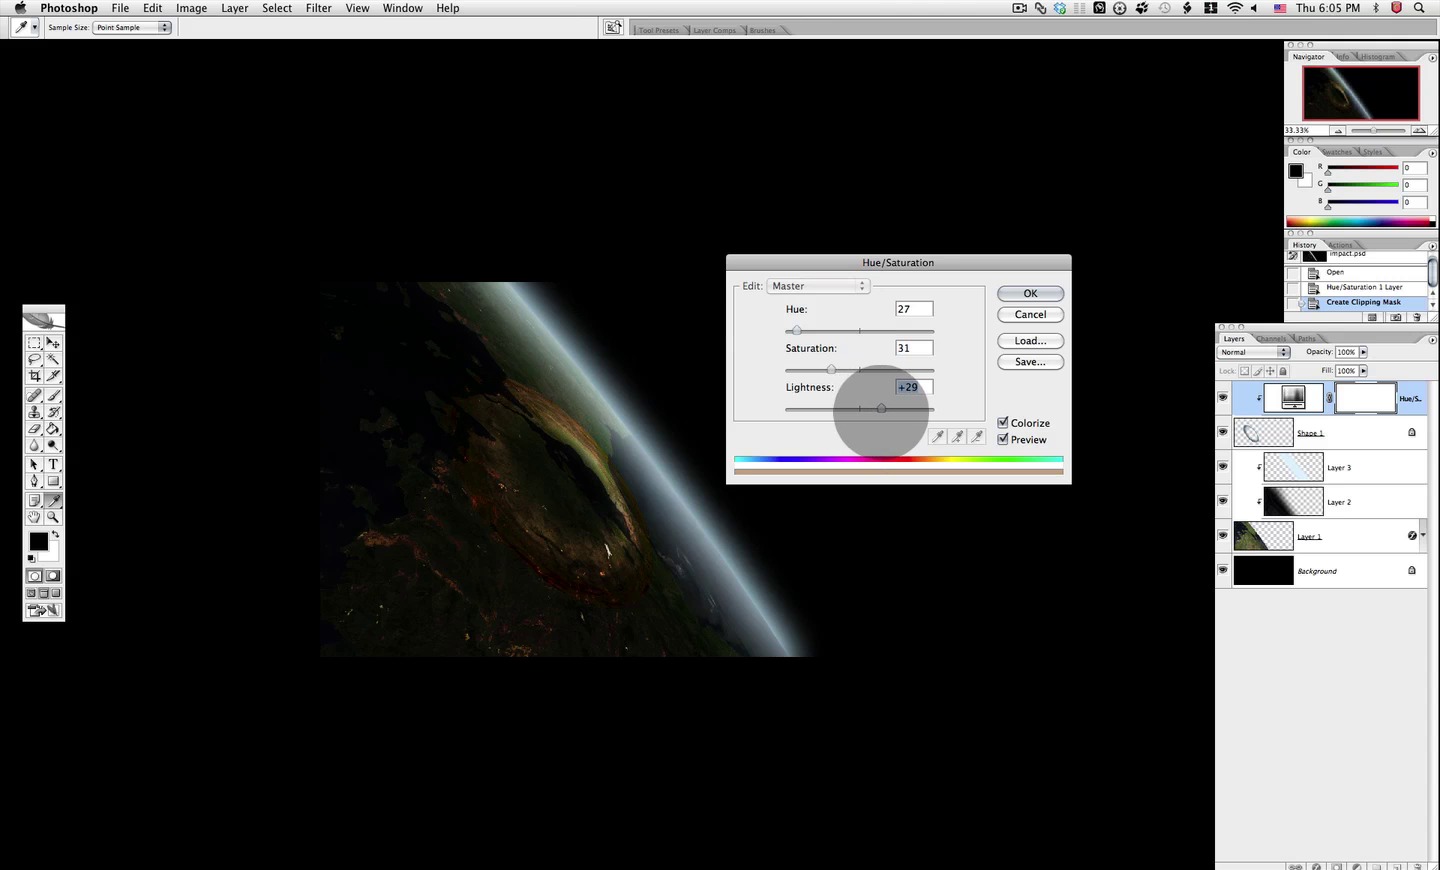Click OK in Hue/Saturation dialog
This screenshot has width=1440, height=870.
tap(1030, 294)
